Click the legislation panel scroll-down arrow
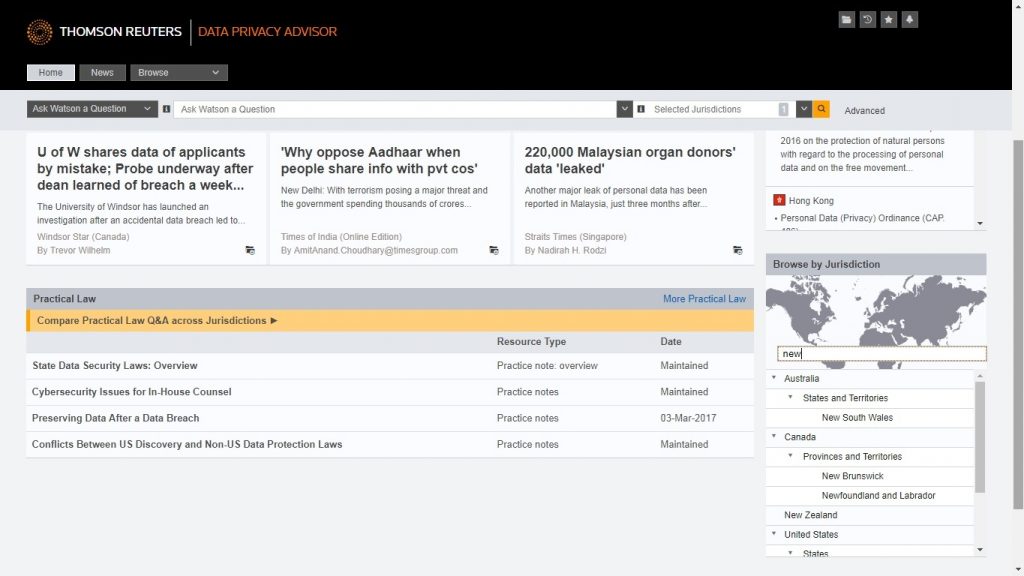1024x576 pixels. [980, 223]
